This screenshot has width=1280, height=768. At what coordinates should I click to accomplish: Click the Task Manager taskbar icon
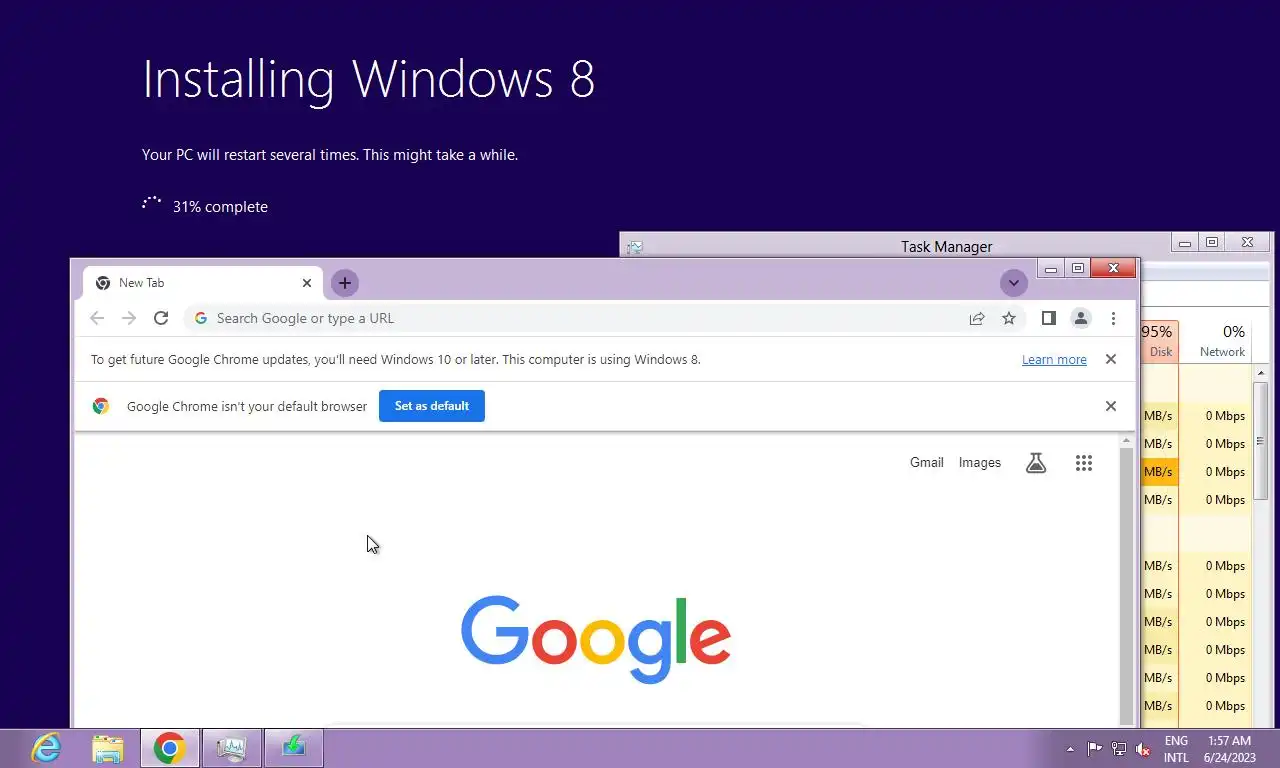(x=232, y=748)
